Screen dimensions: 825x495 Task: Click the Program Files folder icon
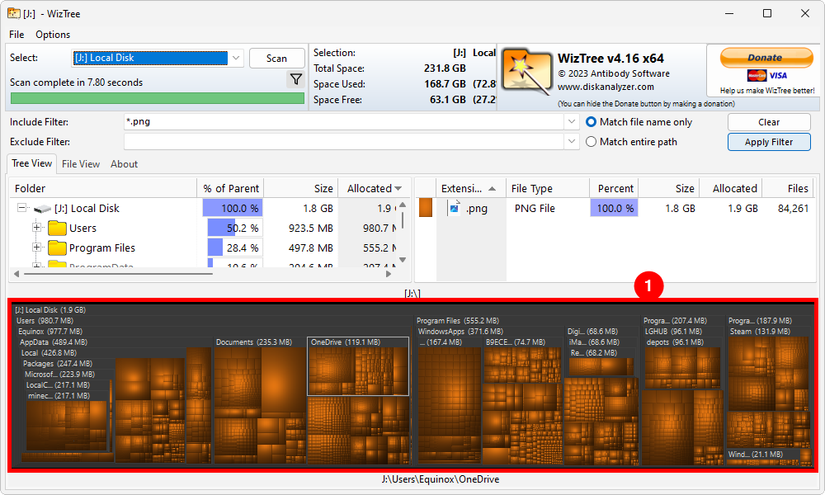pyautogui.click(x=57, y=248)
